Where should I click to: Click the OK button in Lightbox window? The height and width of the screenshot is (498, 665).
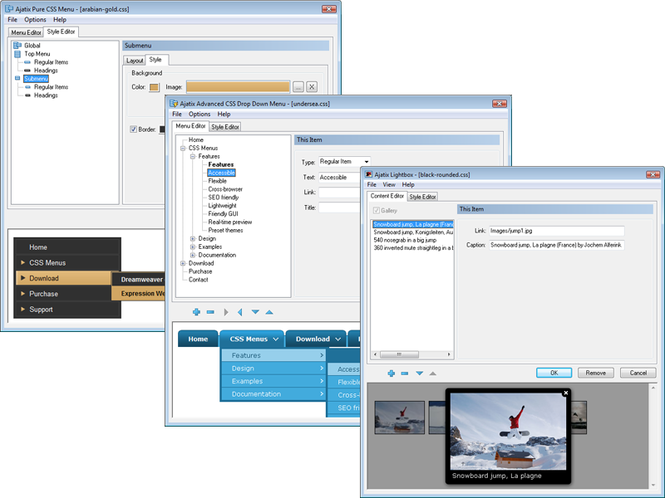tap(554, 373)
